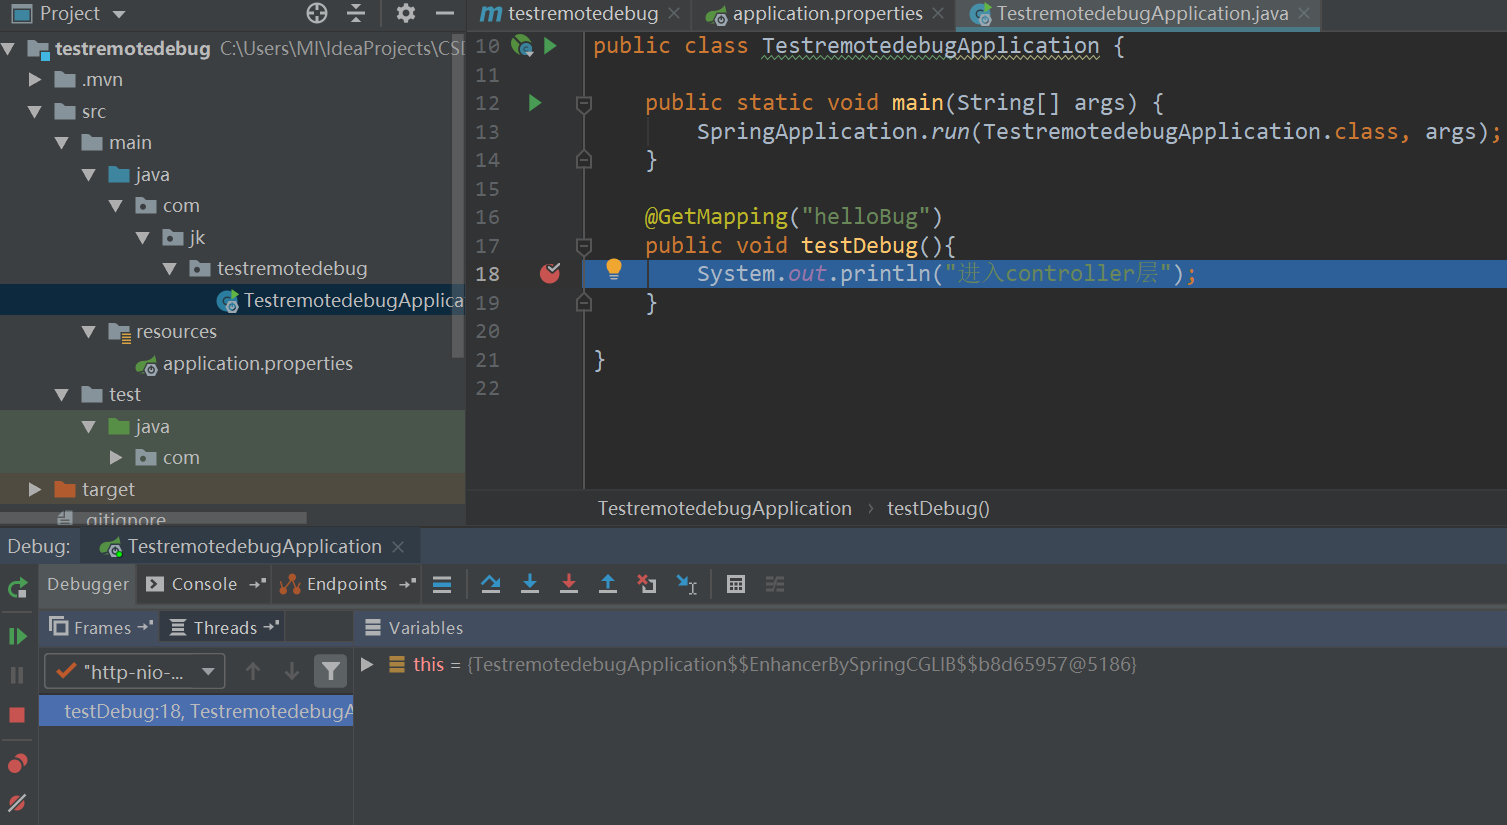Open the Console tab
Image resolution: width=1507 pixels, height=825 pixels.
204,584
